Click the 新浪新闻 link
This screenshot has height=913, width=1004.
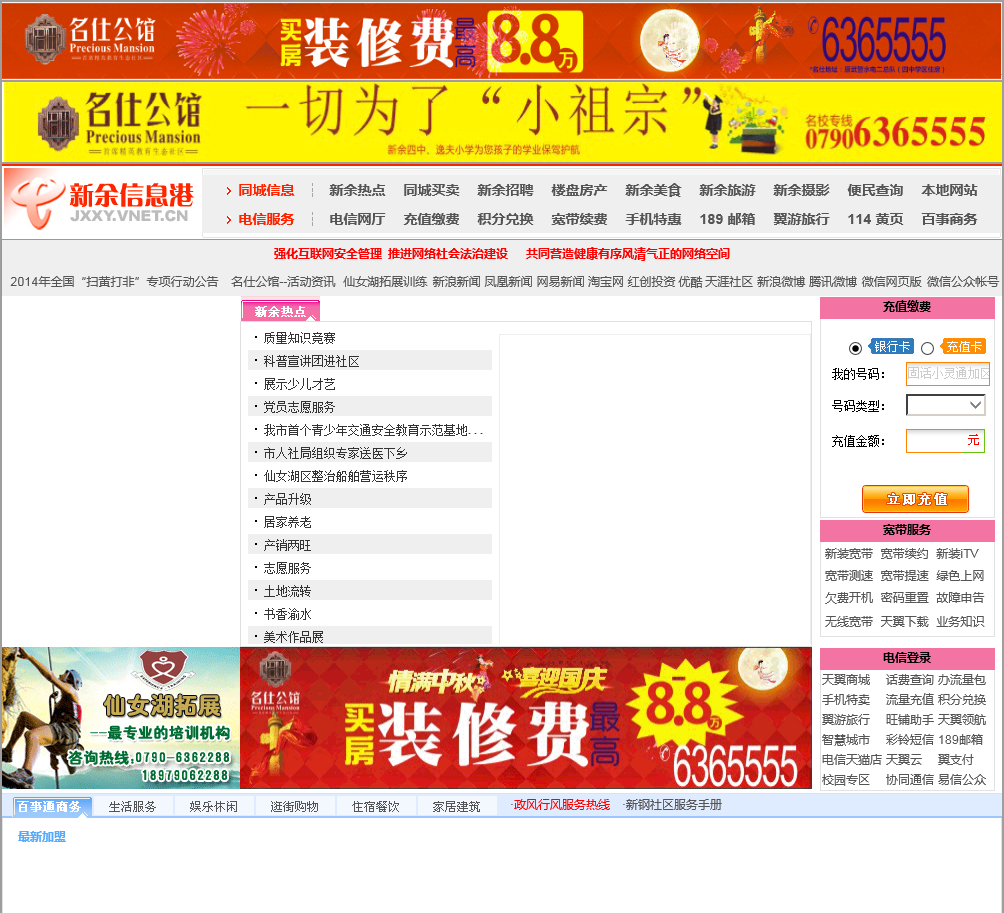pos(456,282)
